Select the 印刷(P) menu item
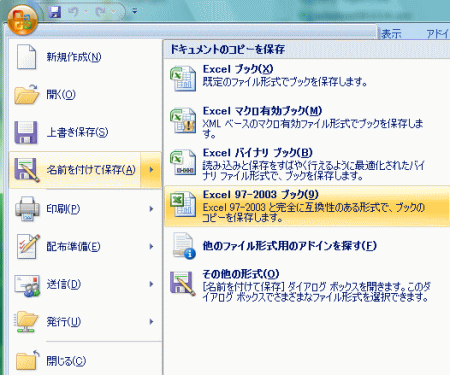450x375 pixels. pos(86,209)
